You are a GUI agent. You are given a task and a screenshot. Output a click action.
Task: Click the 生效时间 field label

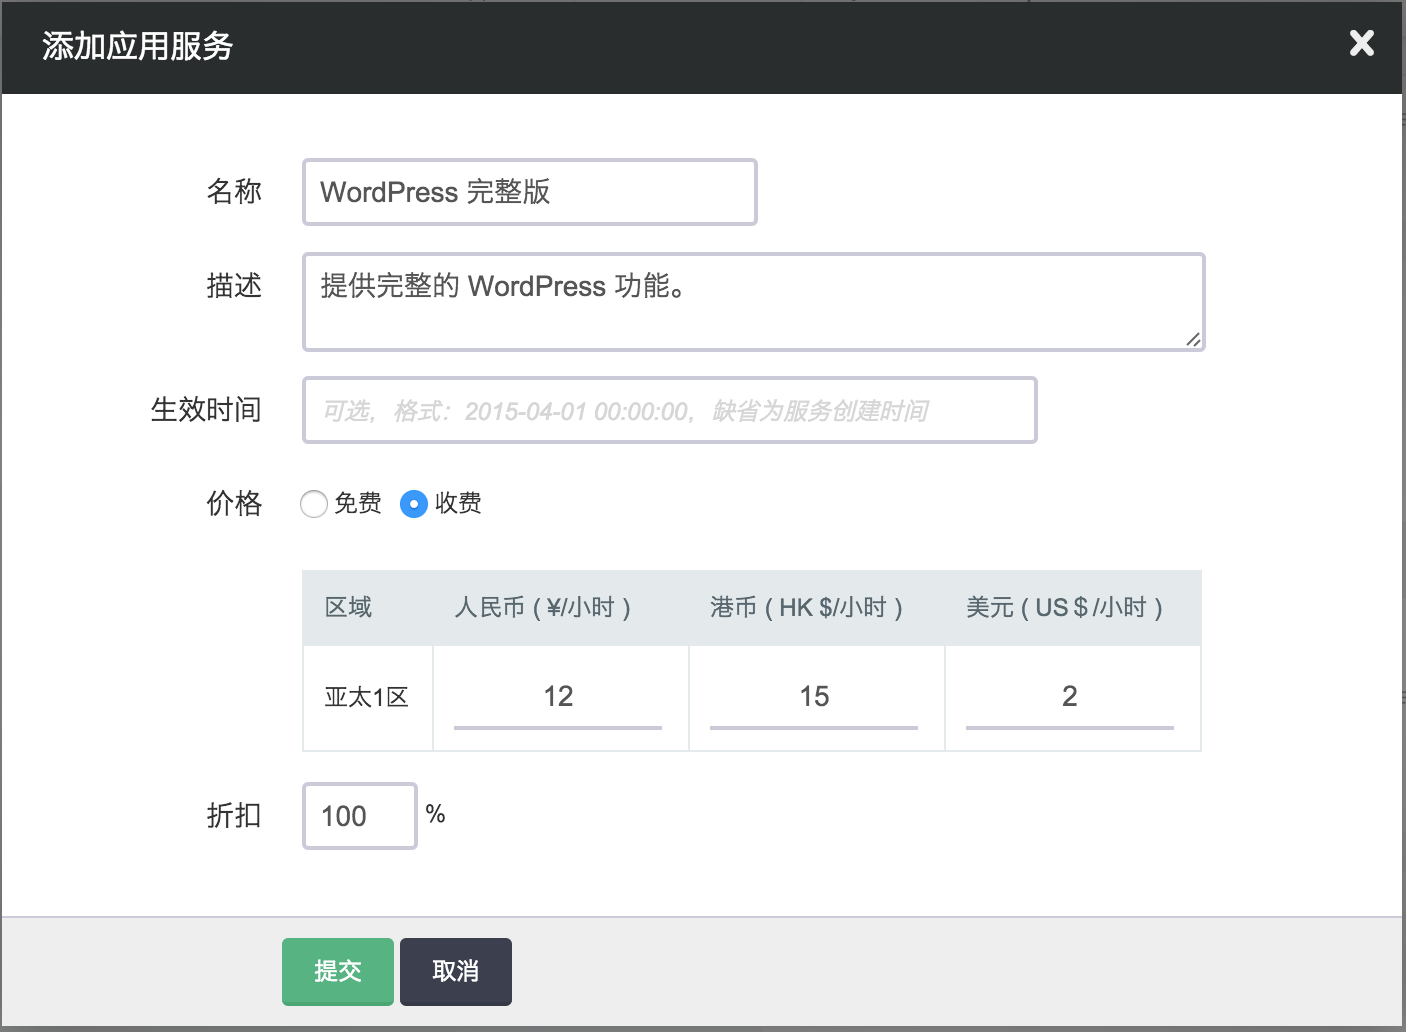[x=206, y=410]
